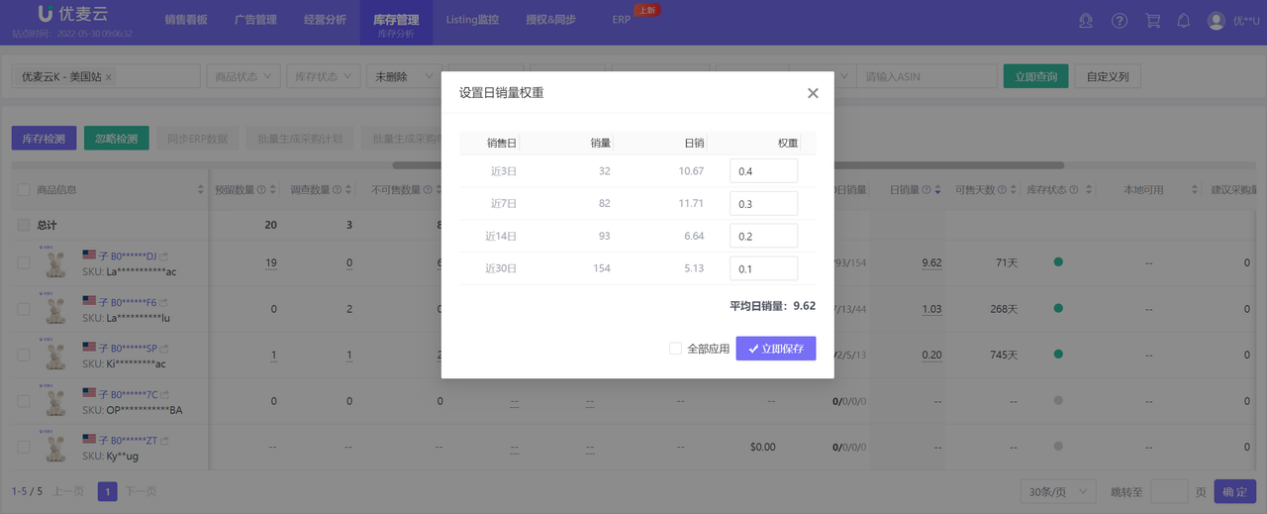
Task: Select checkbox for B0******7C row
Action: tap(24, 401)
